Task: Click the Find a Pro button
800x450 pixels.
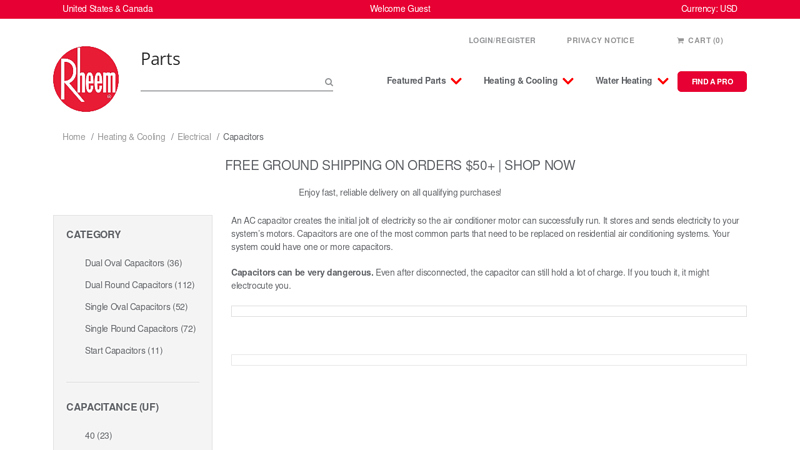Action: tap(712, 82)
